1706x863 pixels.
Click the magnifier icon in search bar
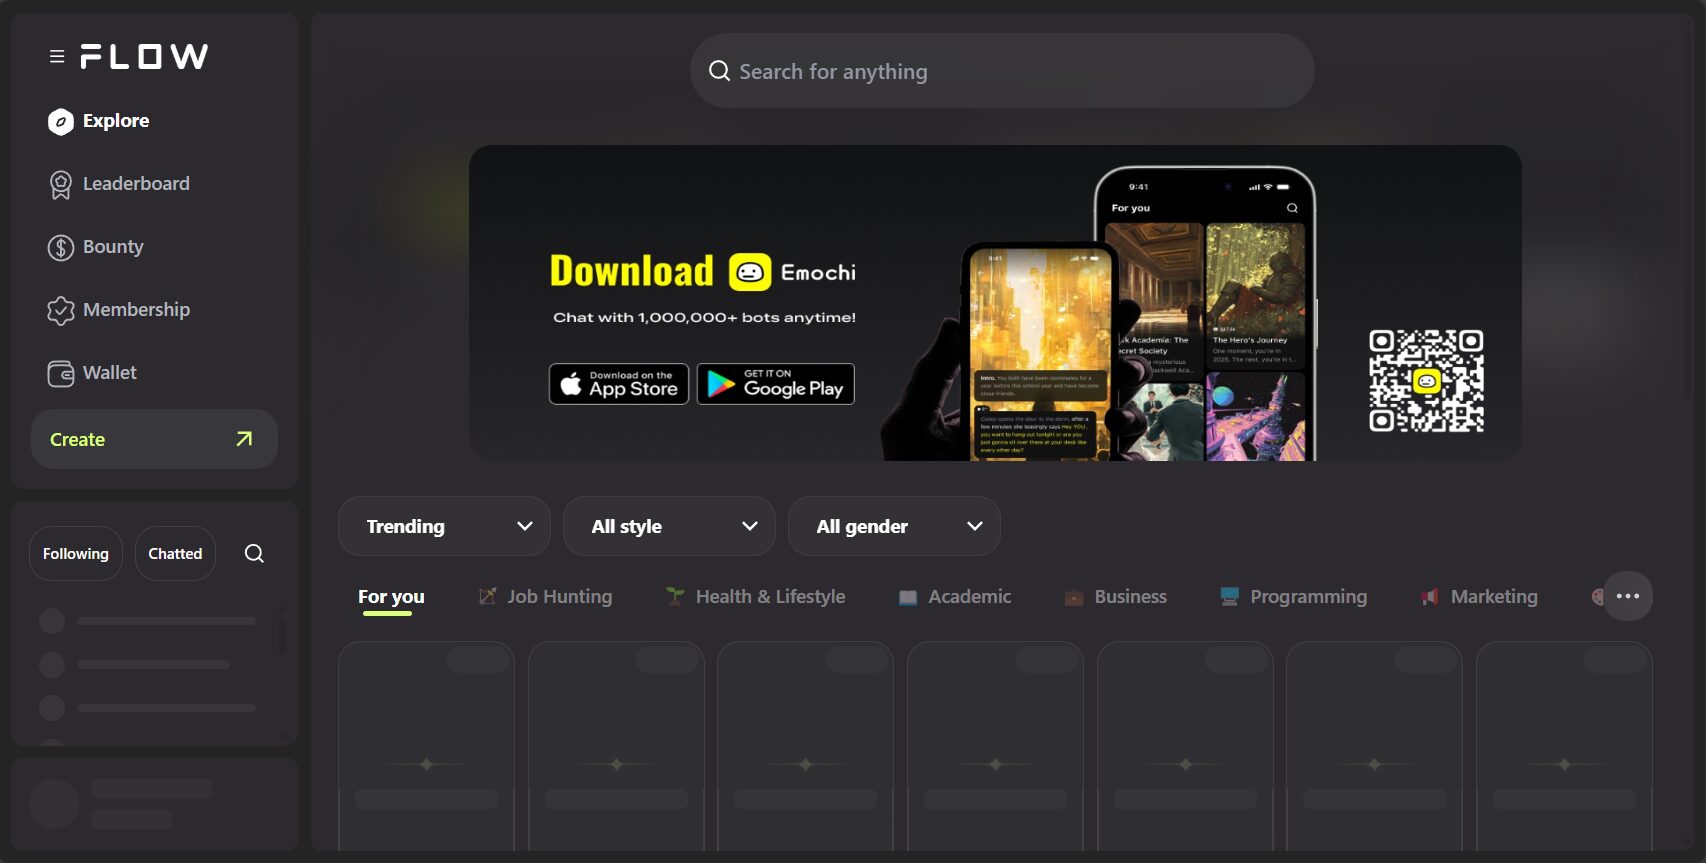click(719, 71)
